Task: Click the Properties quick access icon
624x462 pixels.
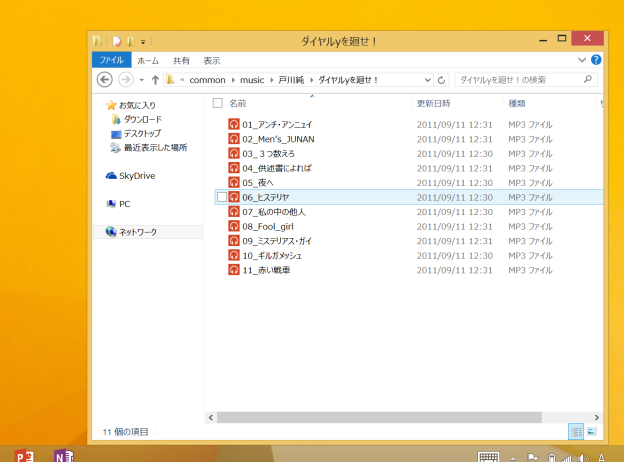Action: click(117, 41)
